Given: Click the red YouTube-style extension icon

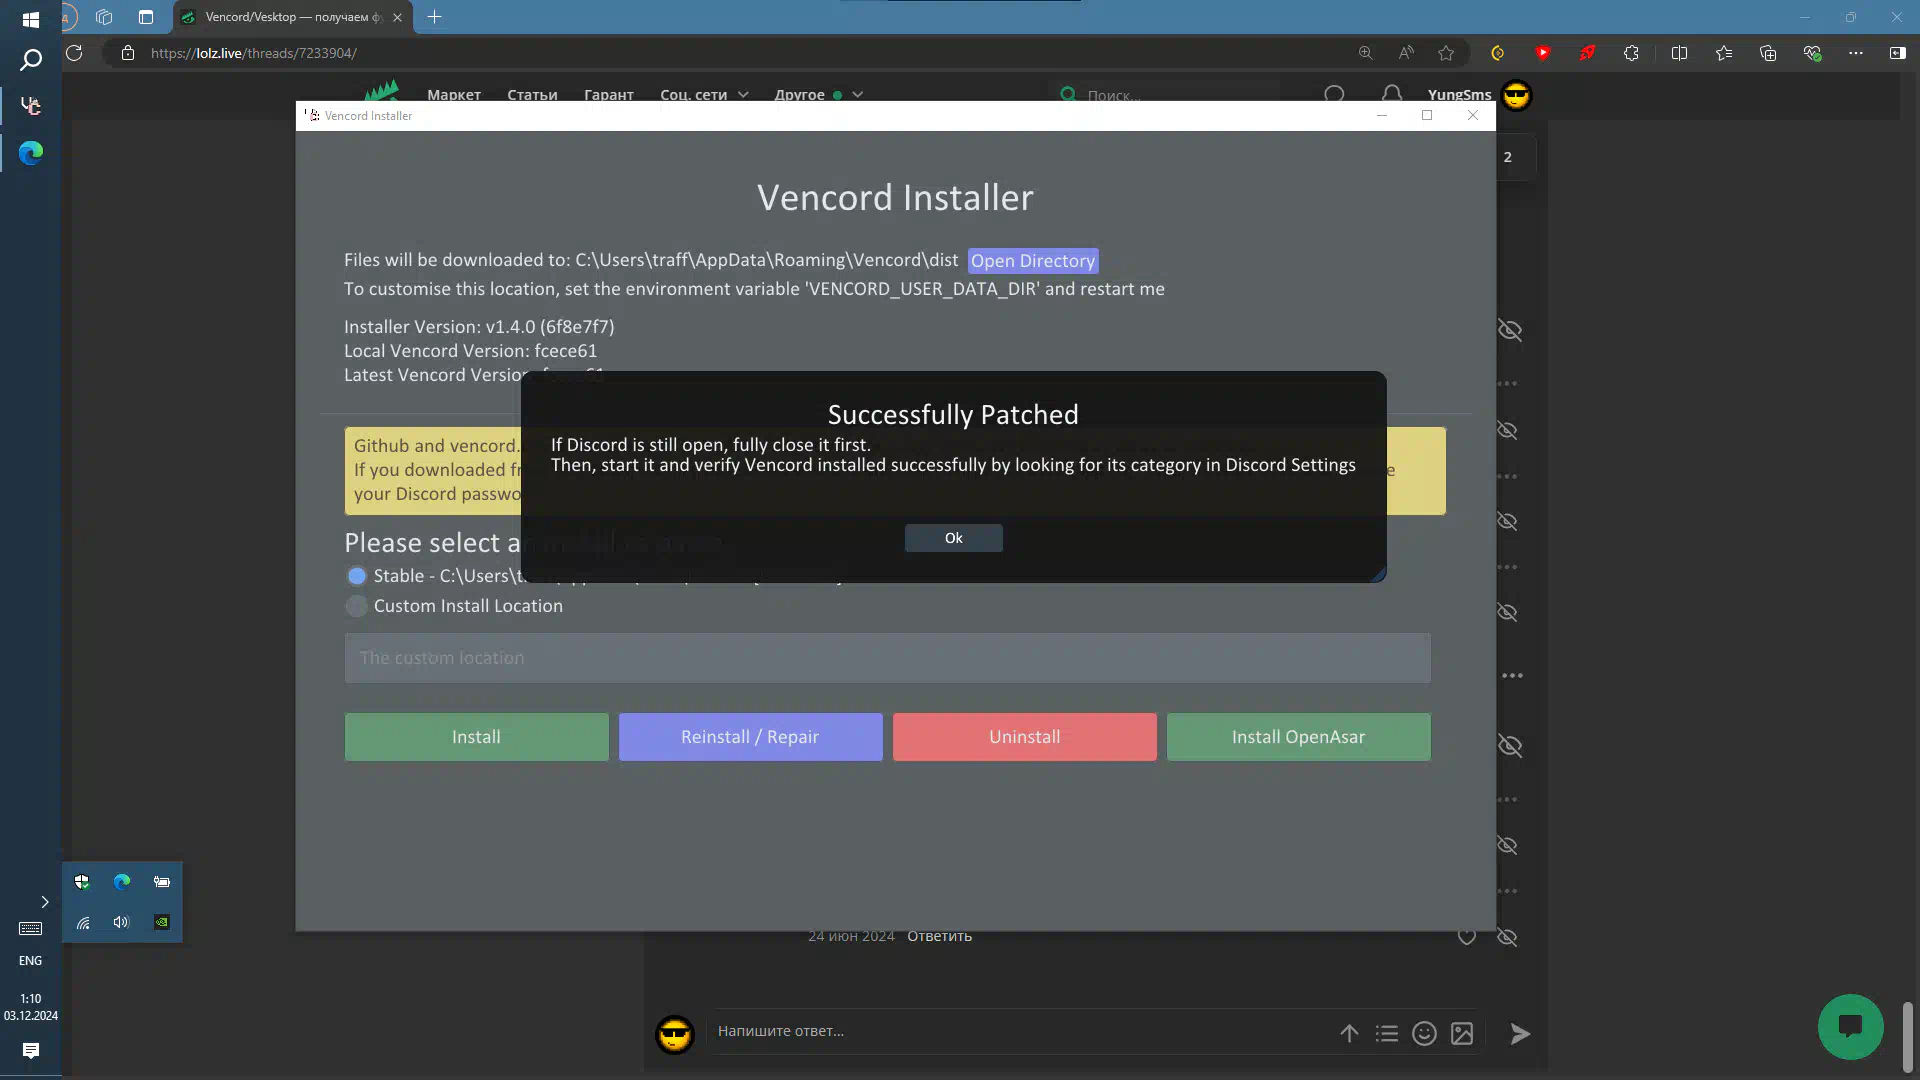Looking at the screenshot, I should [x=1542, y=53].
